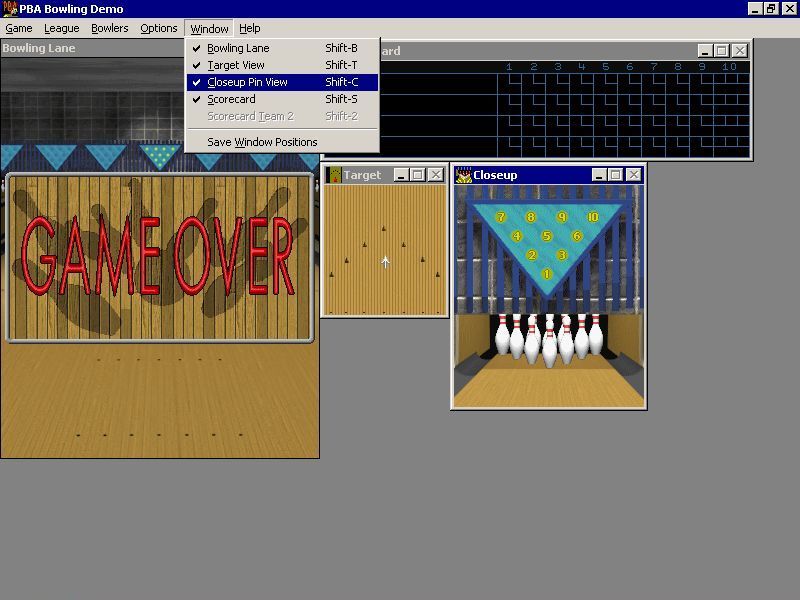Click pin number 10 in the closeup diagram
This screenshot has width=800, height=600.
(x=593, y=217)
